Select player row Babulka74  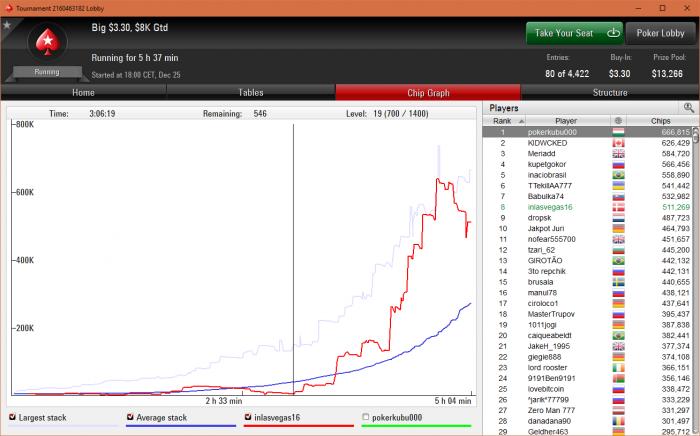[x=587, y=196]
